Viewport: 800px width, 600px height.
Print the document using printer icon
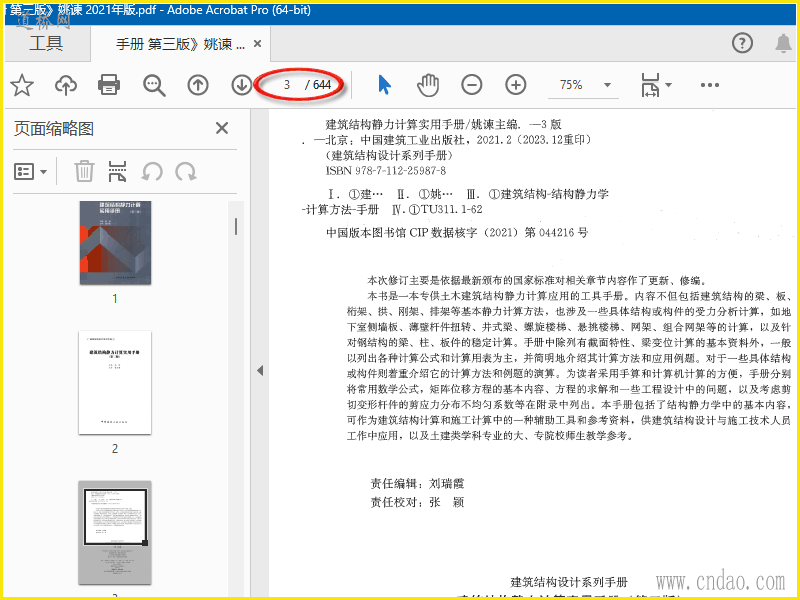coord(109,85)
